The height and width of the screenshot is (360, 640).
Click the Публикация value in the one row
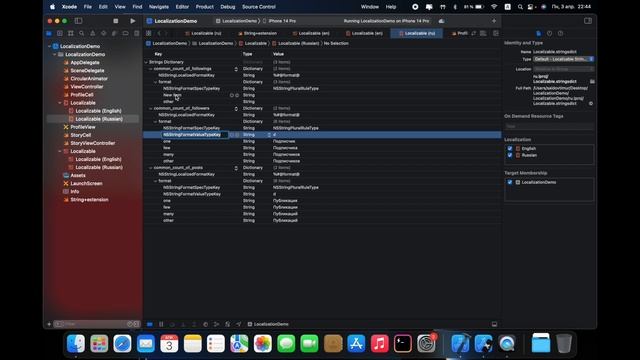point(285,201)
